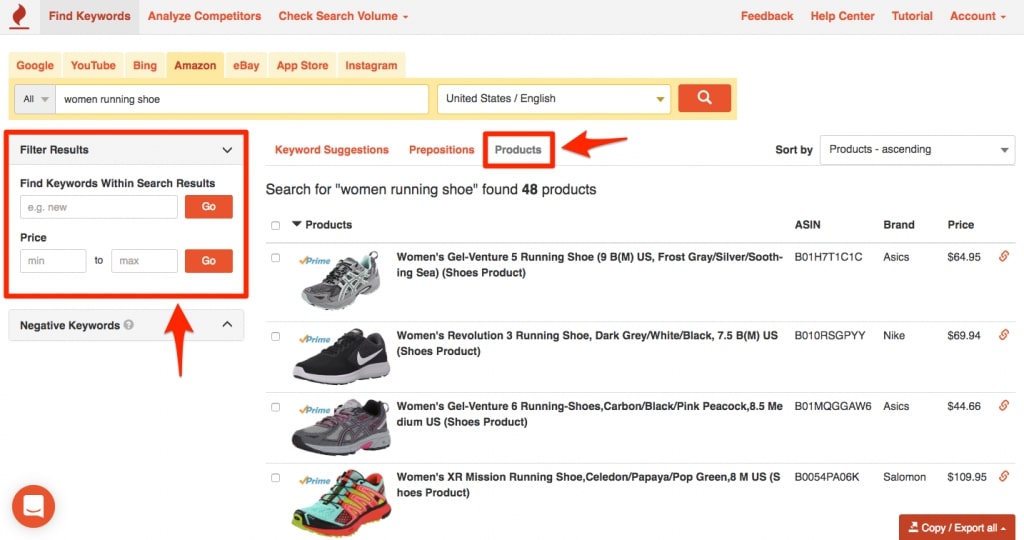This screenshot has width=1024, height=540.
Task: Open the Help Center link
Action: coord(842,16)
